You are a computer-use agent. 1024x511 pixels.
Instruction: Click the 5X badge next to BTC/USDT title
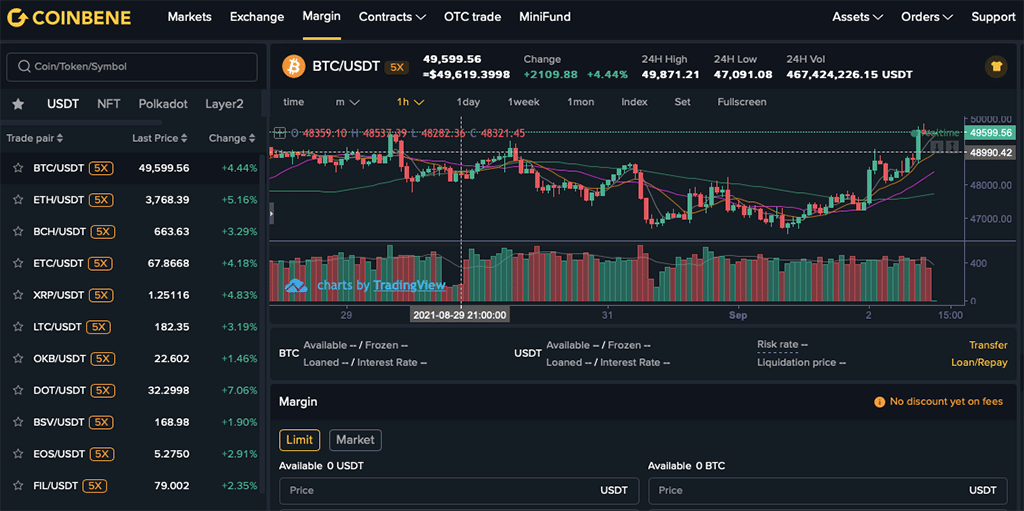(396, 67)
